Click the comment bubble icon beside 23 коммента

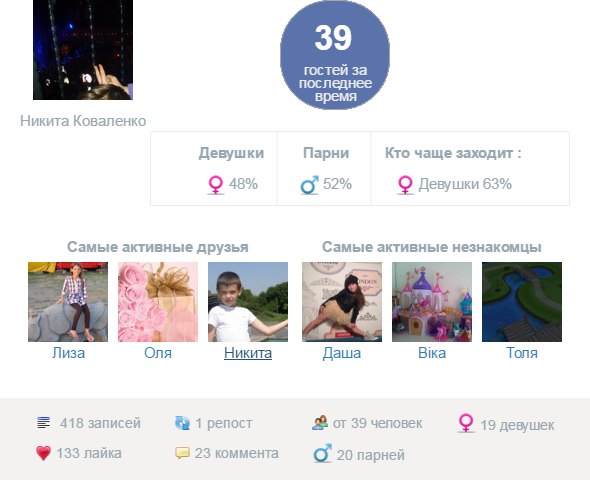(x=182, y=453)
